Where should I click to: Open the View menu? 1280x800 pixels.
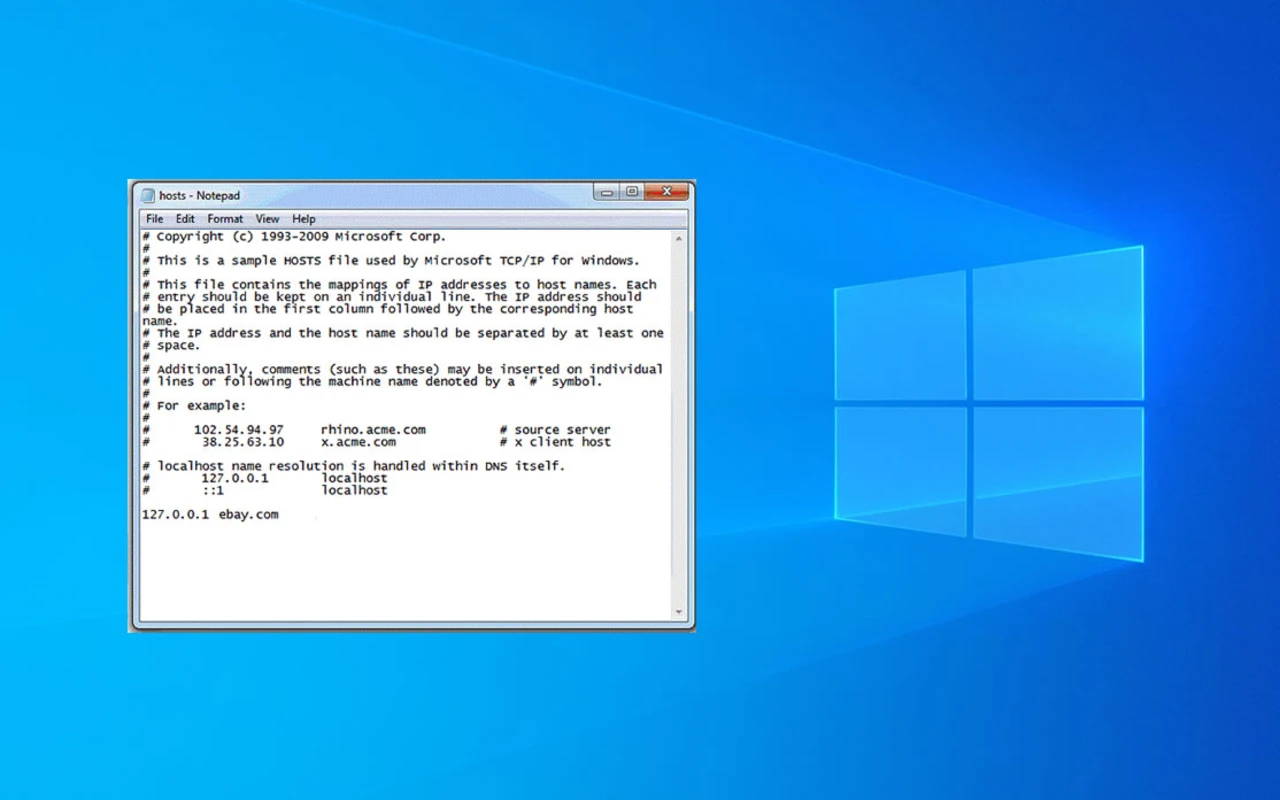pyautogui.click(x=267, y=219)
